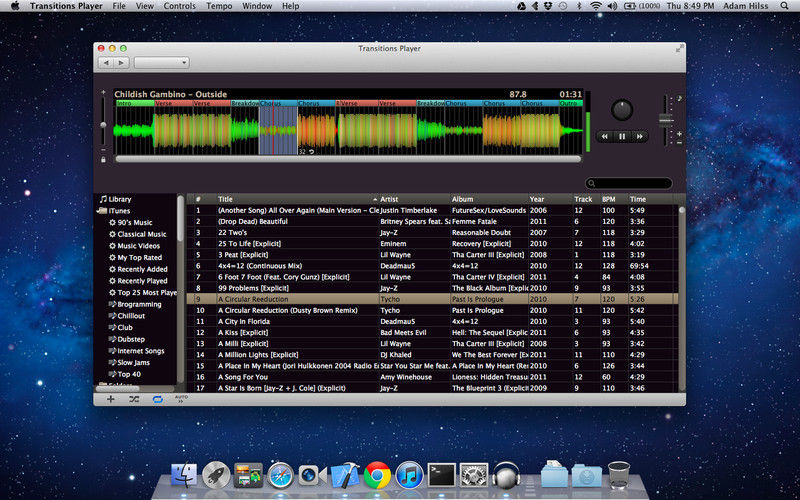Select the My Top Rated playlist
The height and width of the screenshot is (500, 800).
pyautogui.click(x=136, y=258)
